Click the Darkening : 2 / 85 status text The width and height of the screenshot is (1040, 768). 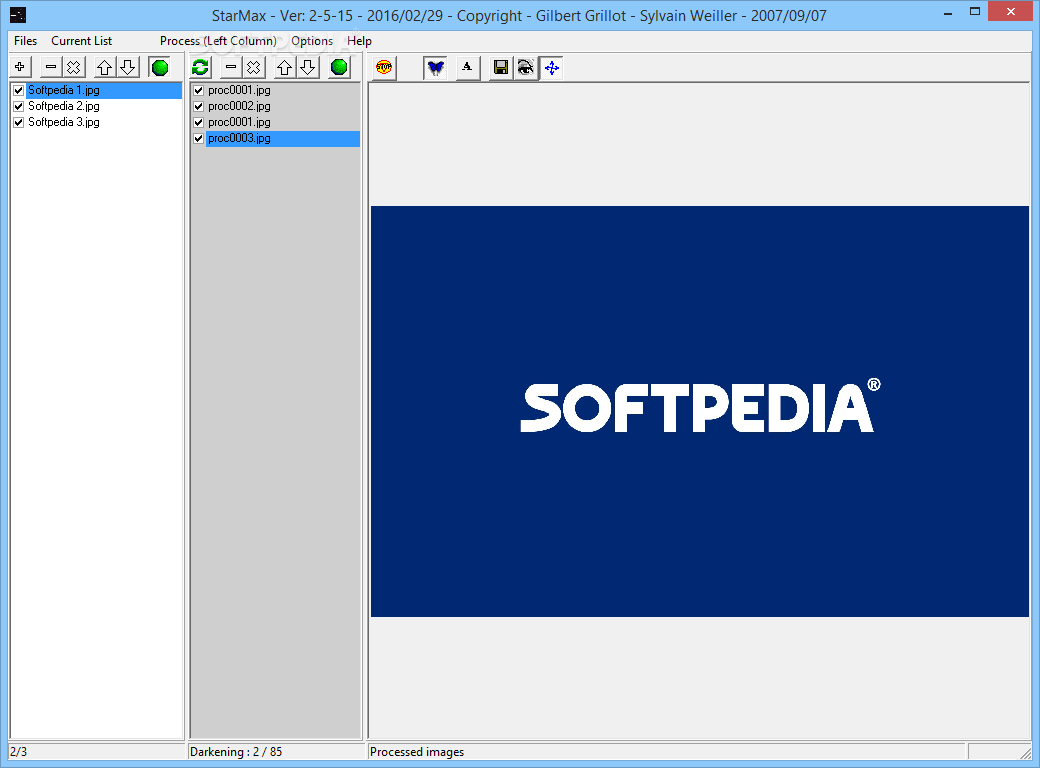point(236,751)
